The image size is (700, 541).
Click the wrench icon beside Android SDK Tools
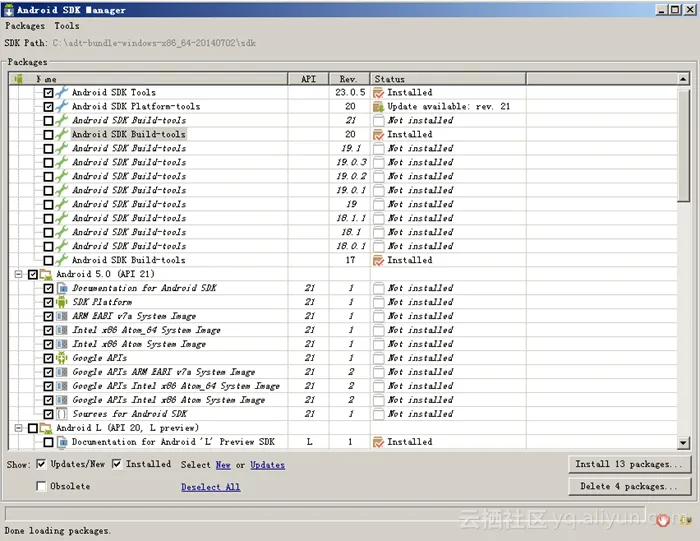click(x=62, y=92)
